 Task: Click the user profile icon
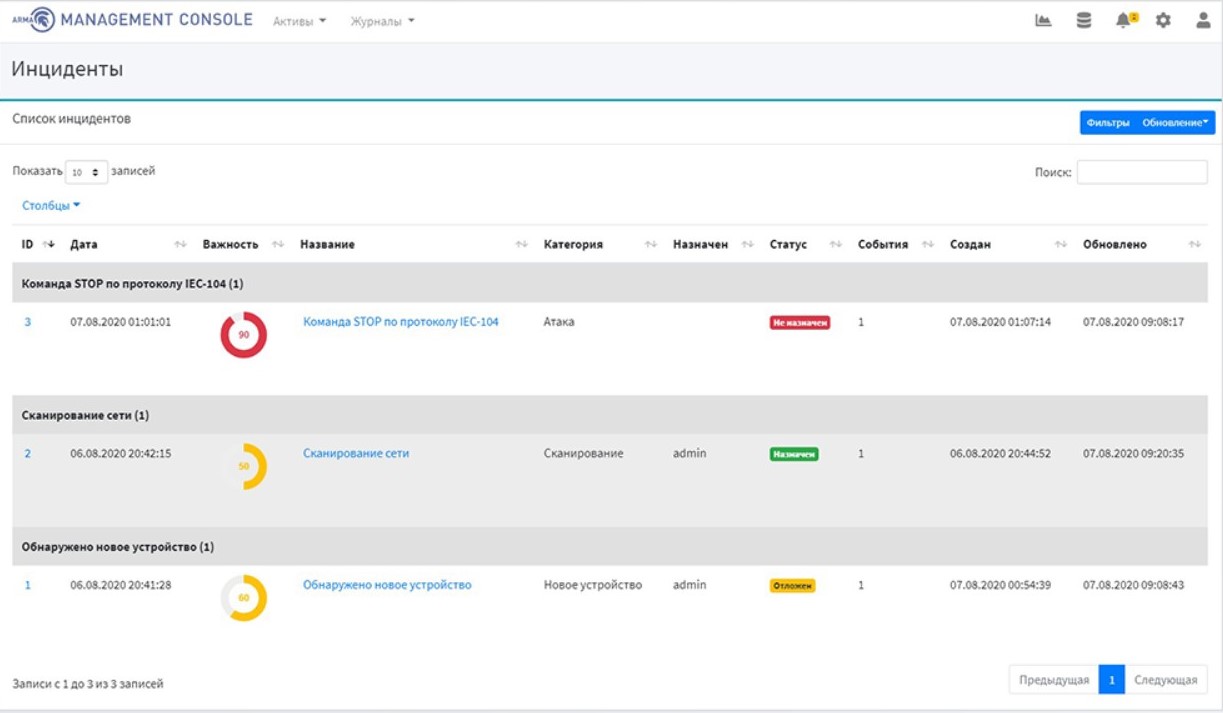[x=1203, y=20]
